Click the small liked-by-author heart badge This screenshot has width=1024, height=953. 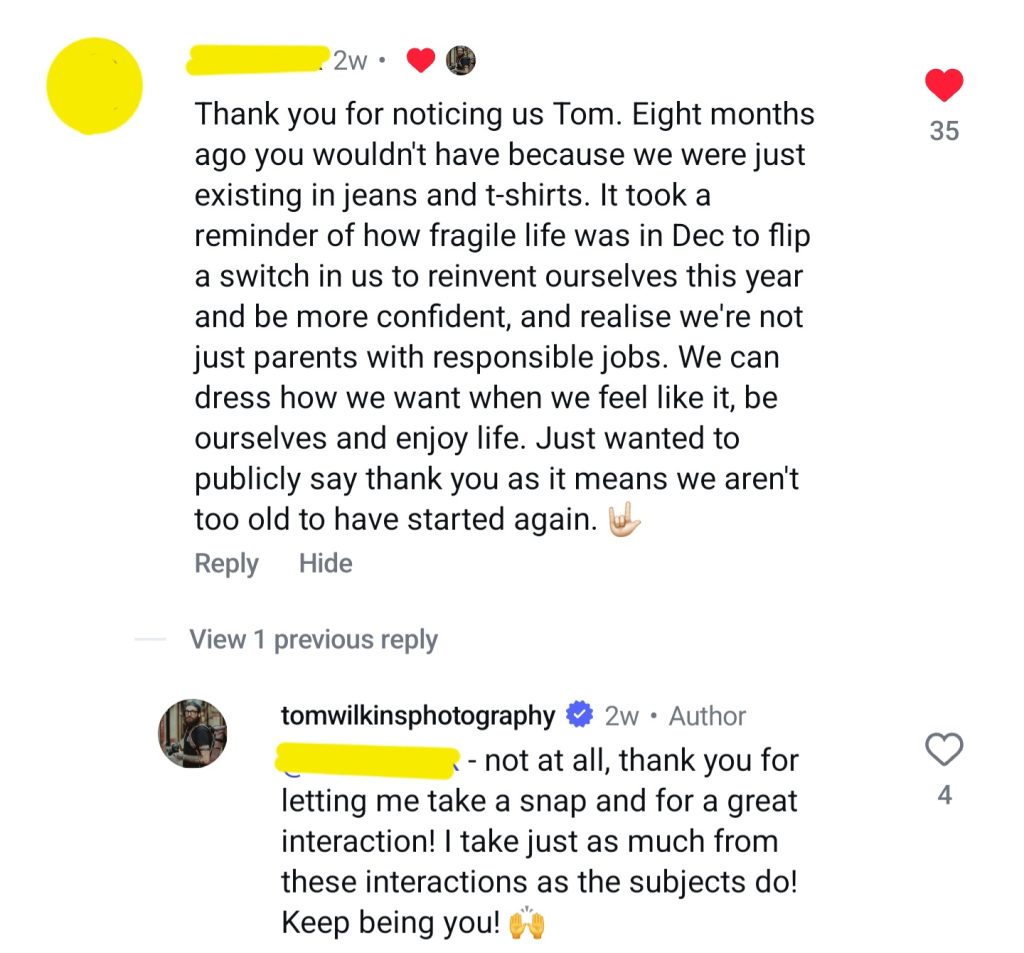[421, 61]
